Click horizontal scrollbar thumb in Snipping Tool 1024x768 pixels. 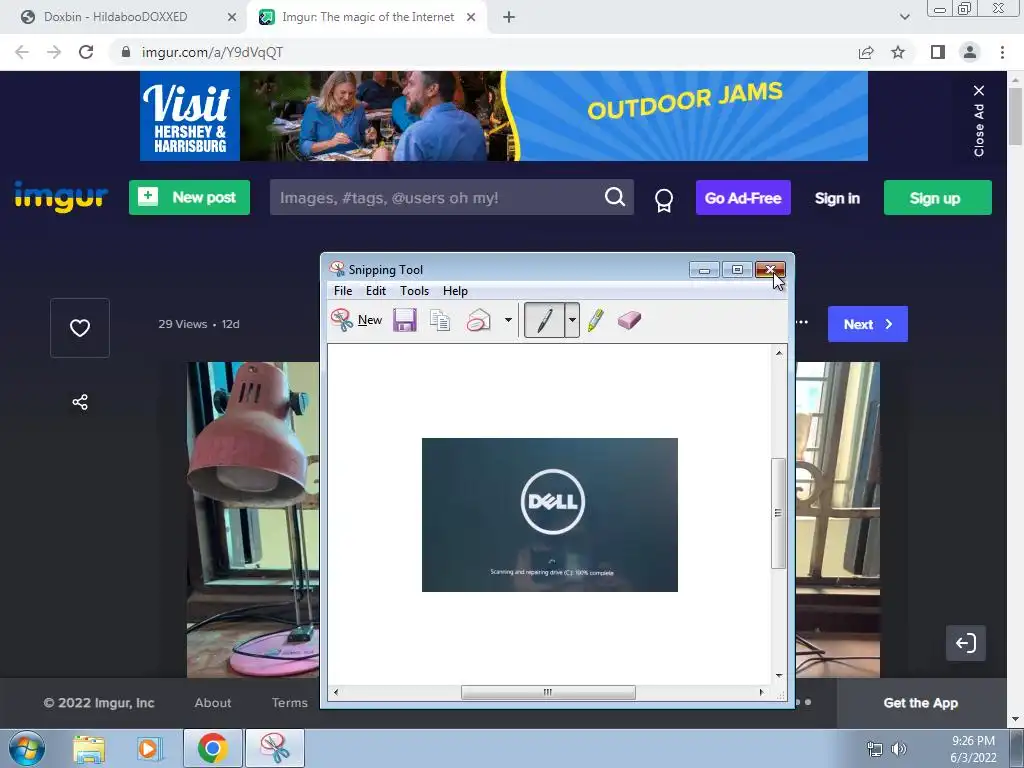click(x=548, y=692)
